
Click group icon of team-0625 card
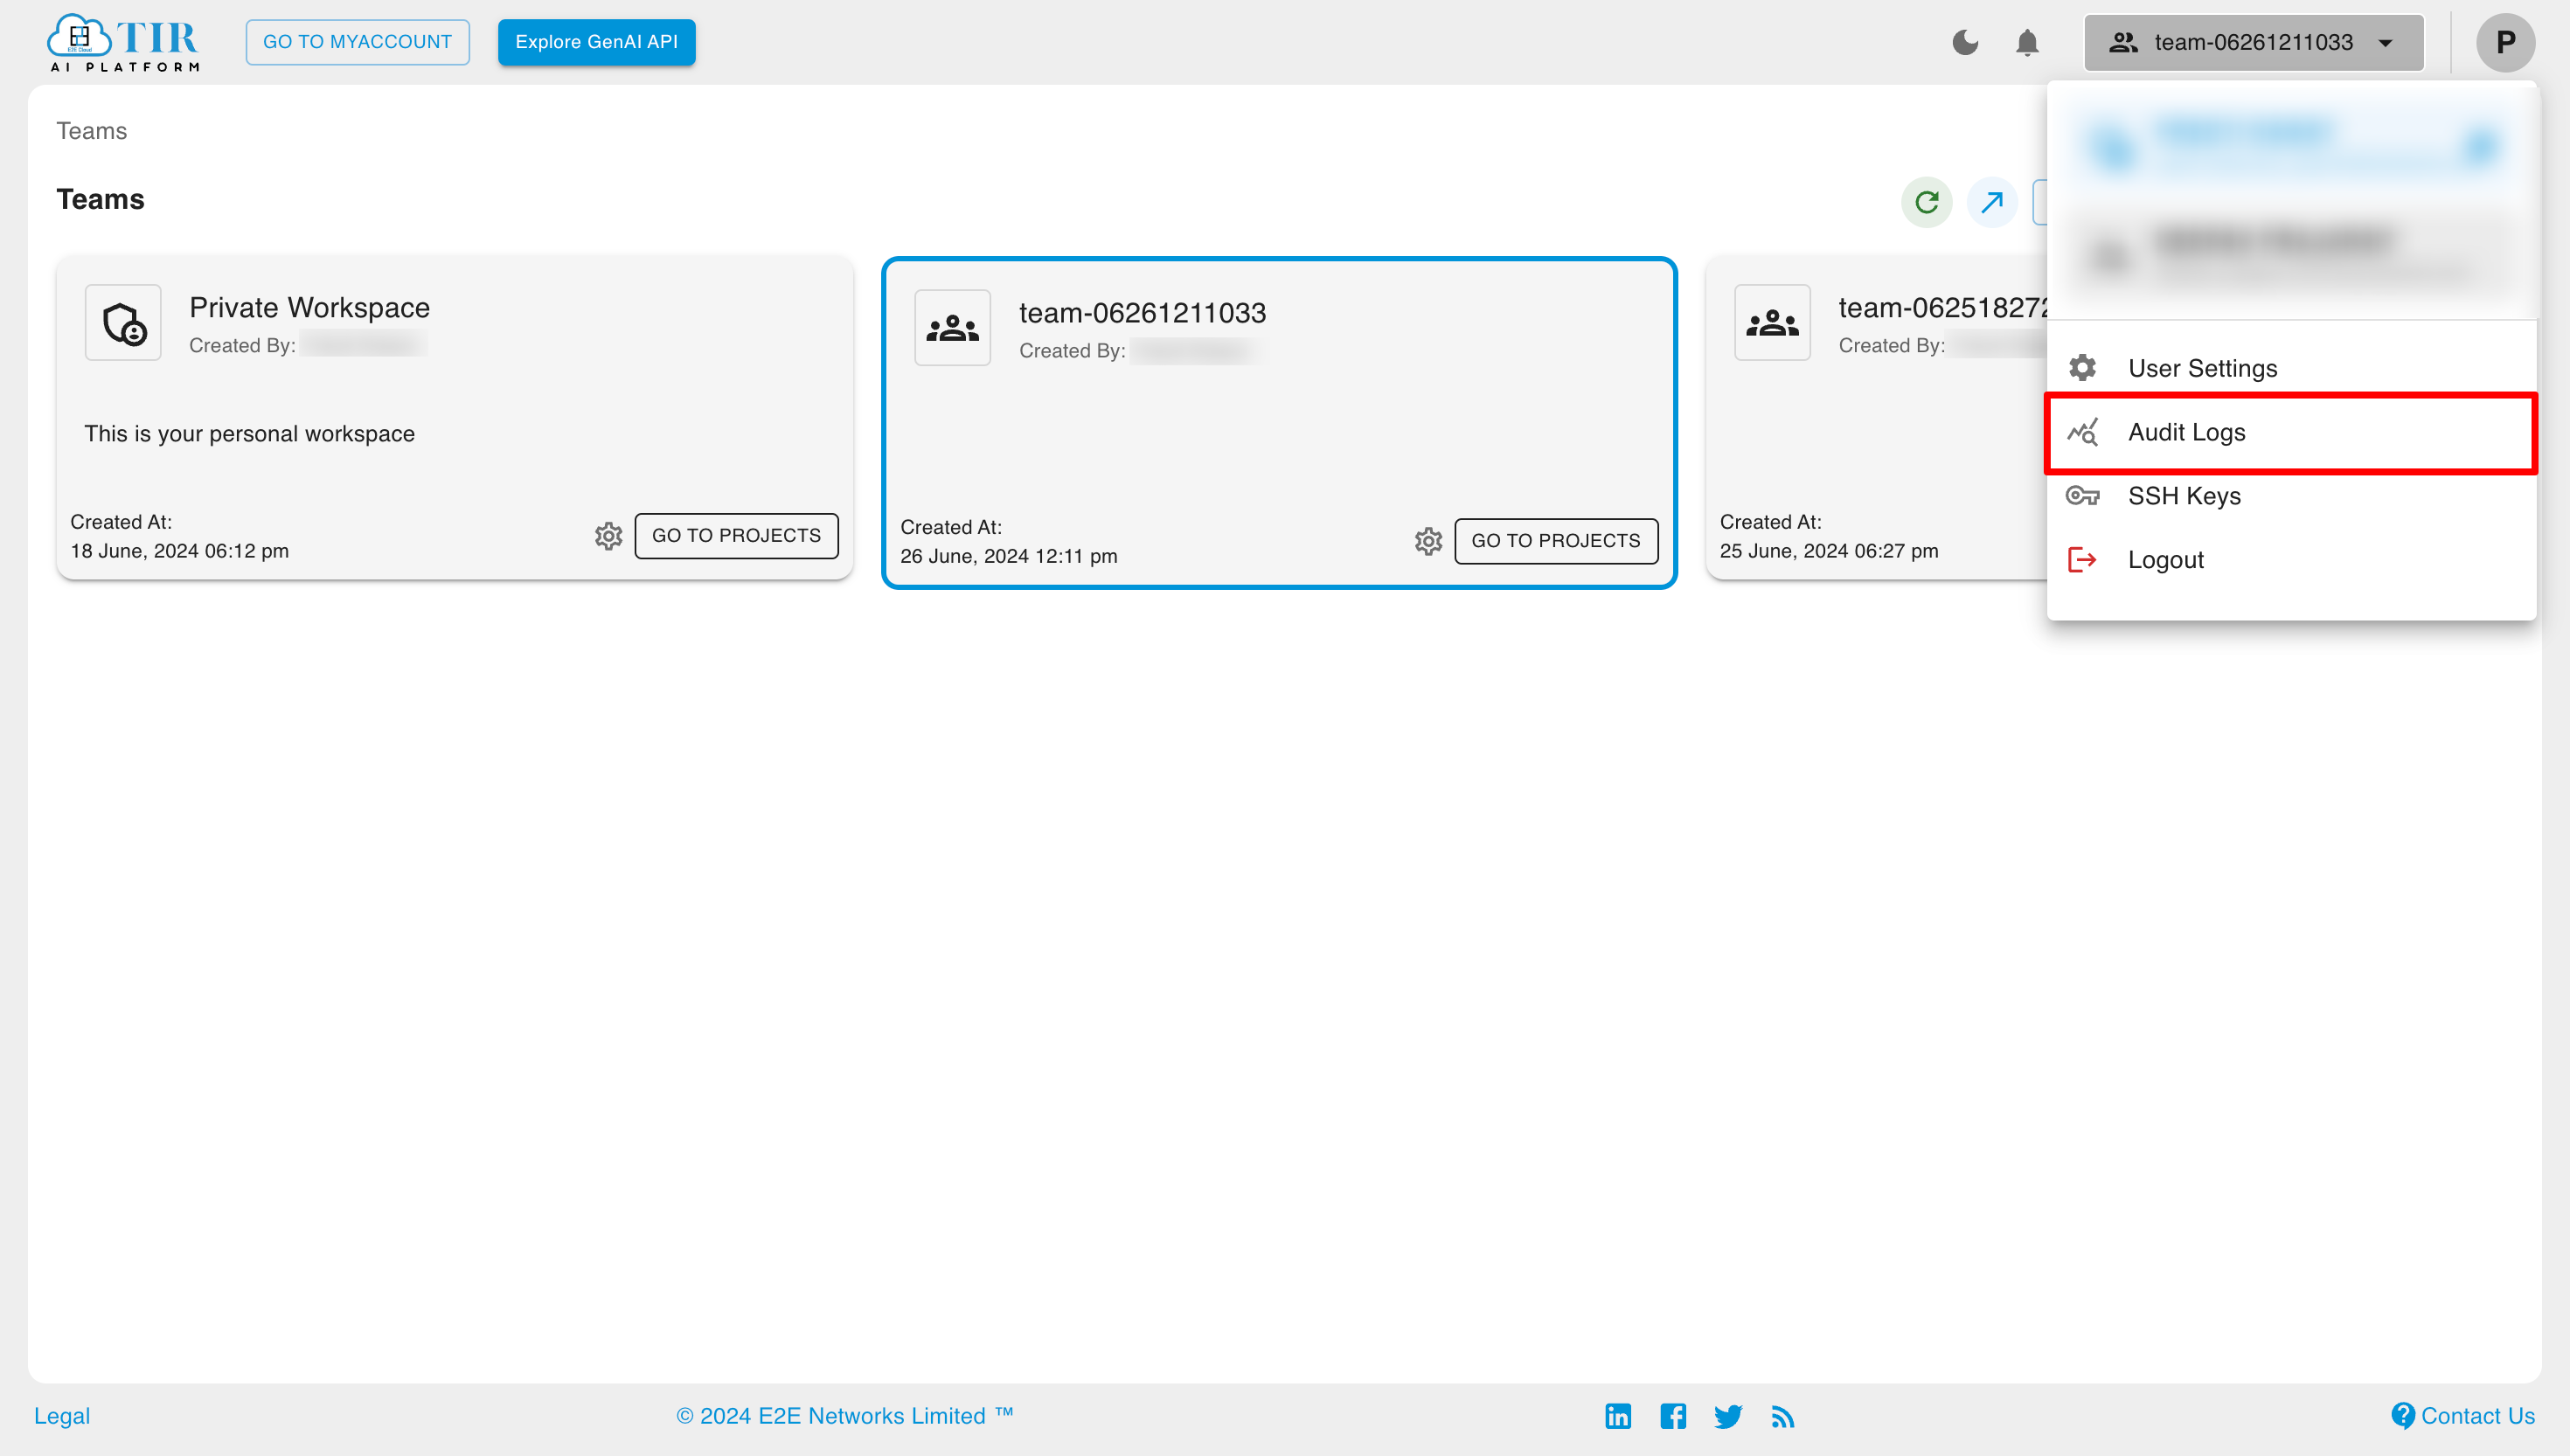(x=1772, y=322)
